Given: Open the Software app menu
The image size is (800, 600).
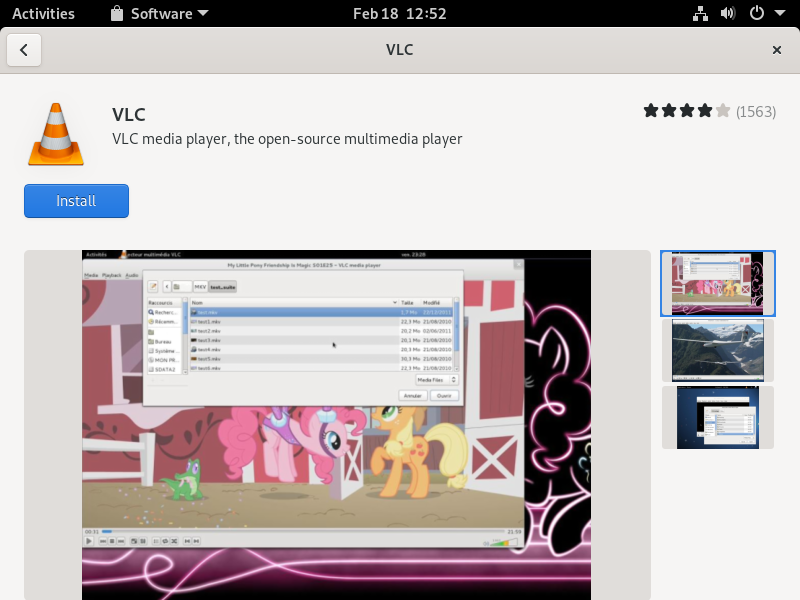Looking at the screenshot, I should (160, 13).
